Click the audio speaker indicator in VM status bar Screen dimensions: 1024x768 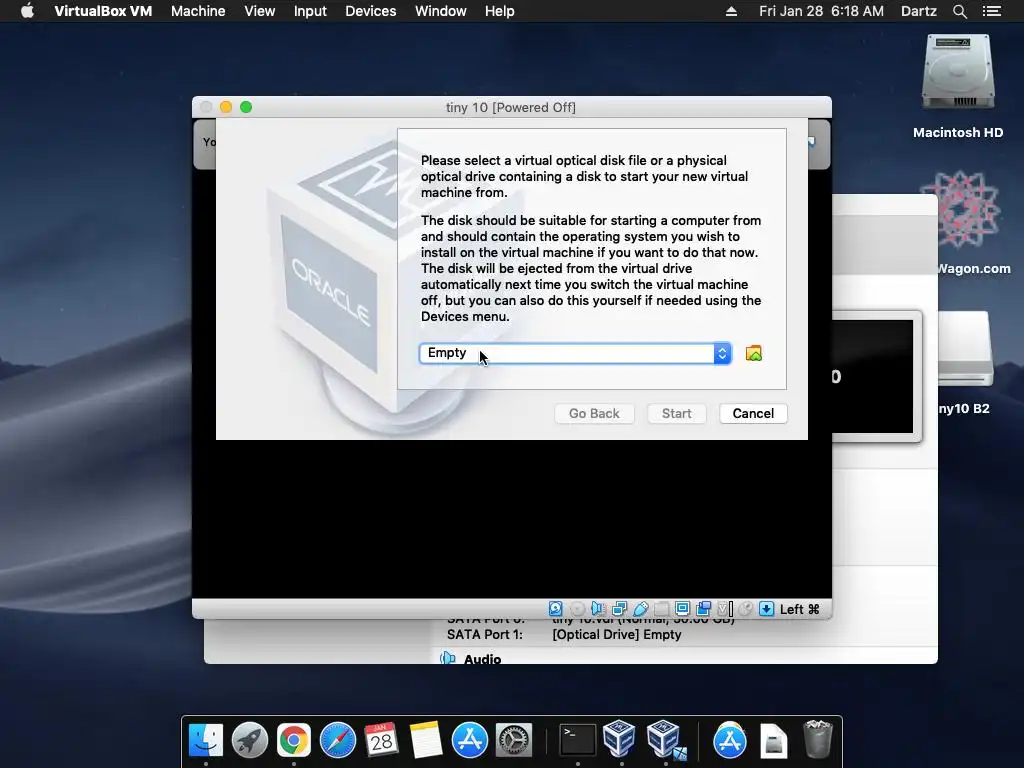pos(598,609)
